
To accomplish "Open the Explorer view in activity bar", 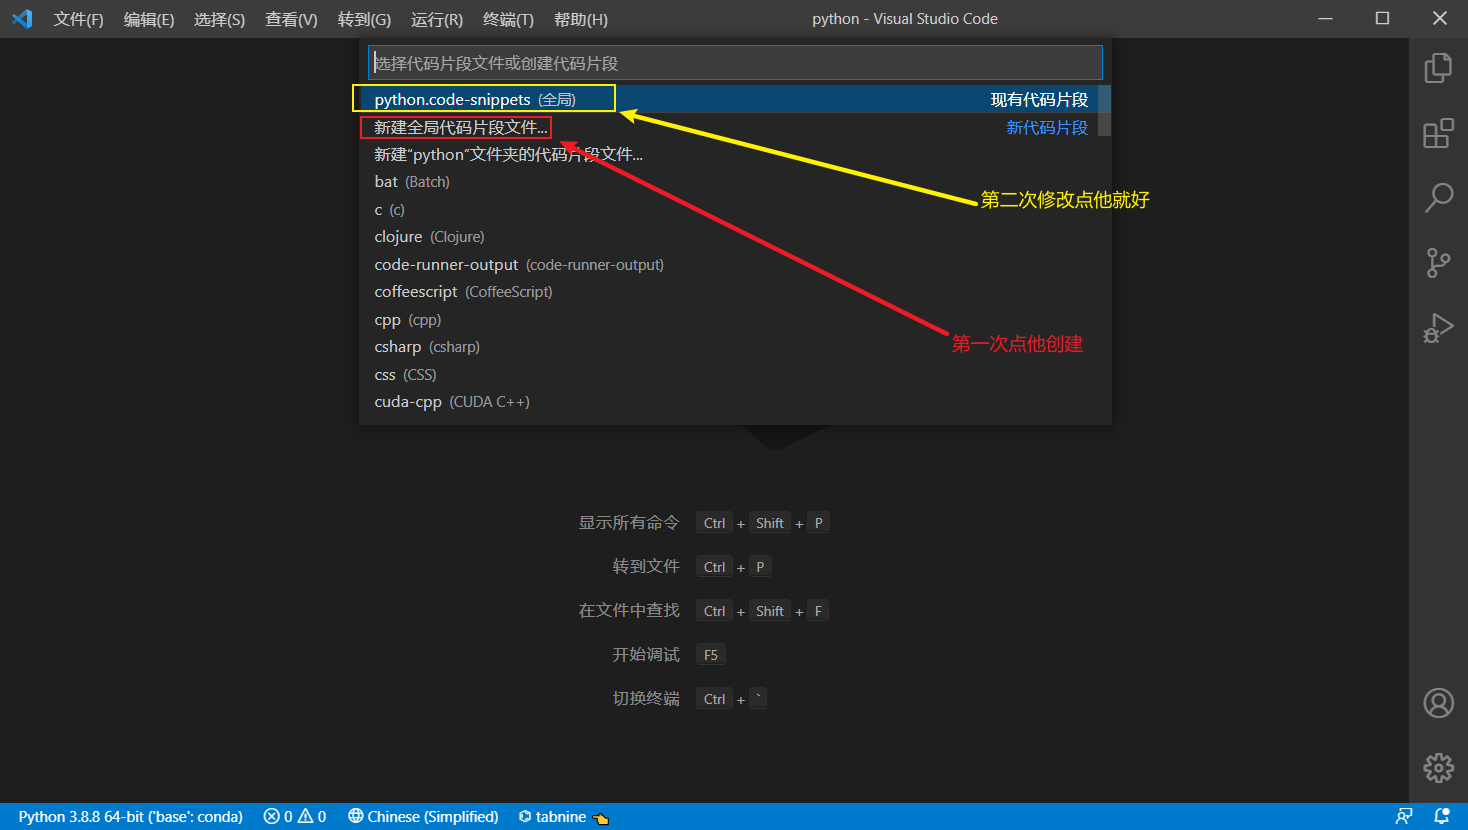I will coord(1438,68).
